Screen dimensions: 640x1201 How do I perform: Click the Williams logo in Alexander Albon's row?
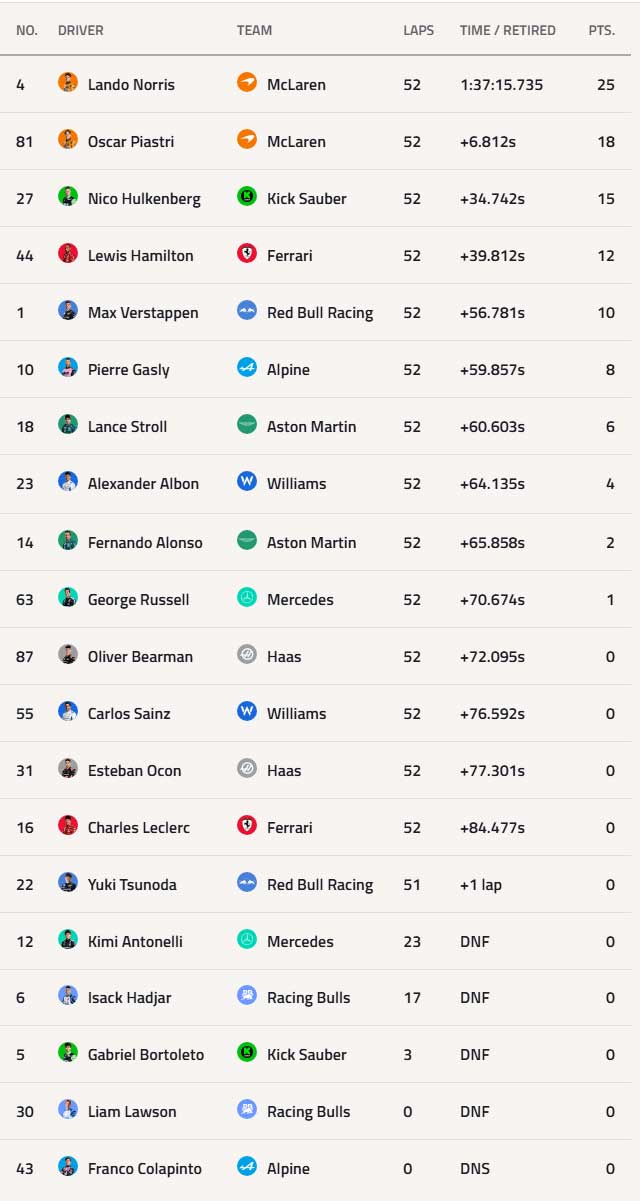tap(247, 483)
